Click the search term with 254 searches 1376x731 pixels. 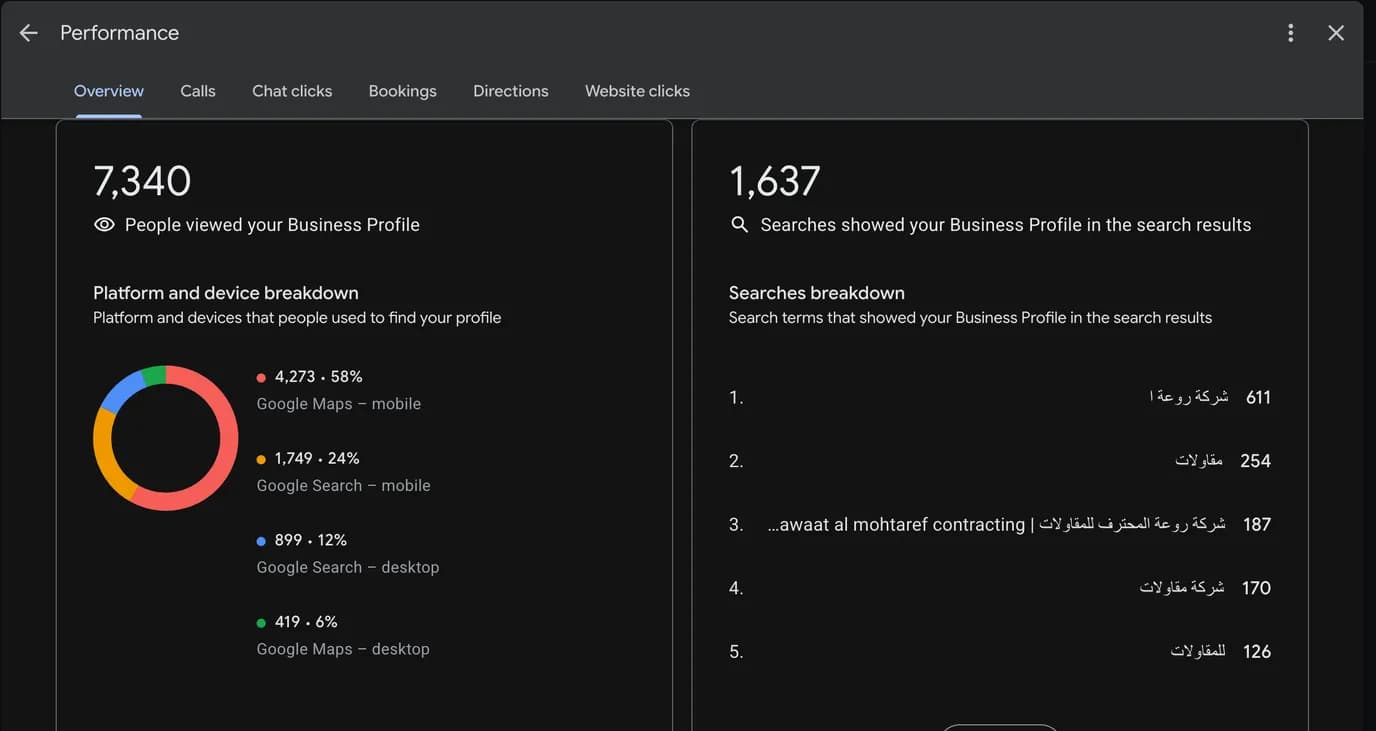pyautogui.click(x=1199, y=460)
